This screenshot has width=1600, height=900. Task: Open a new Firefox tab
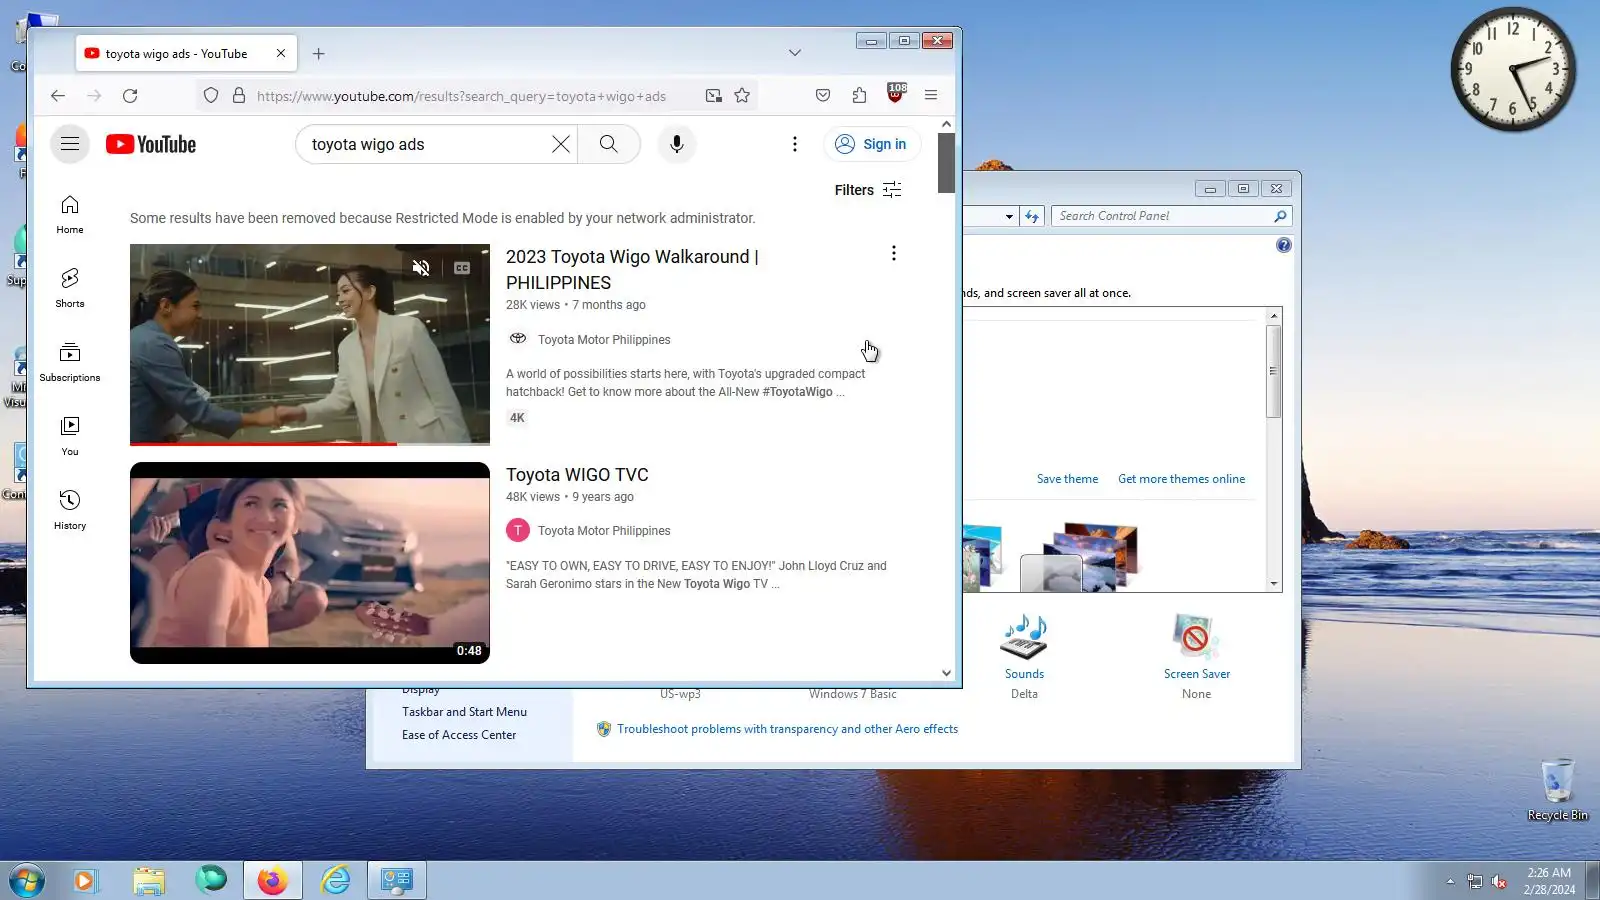pyautogui.click(x=319, y=54)
